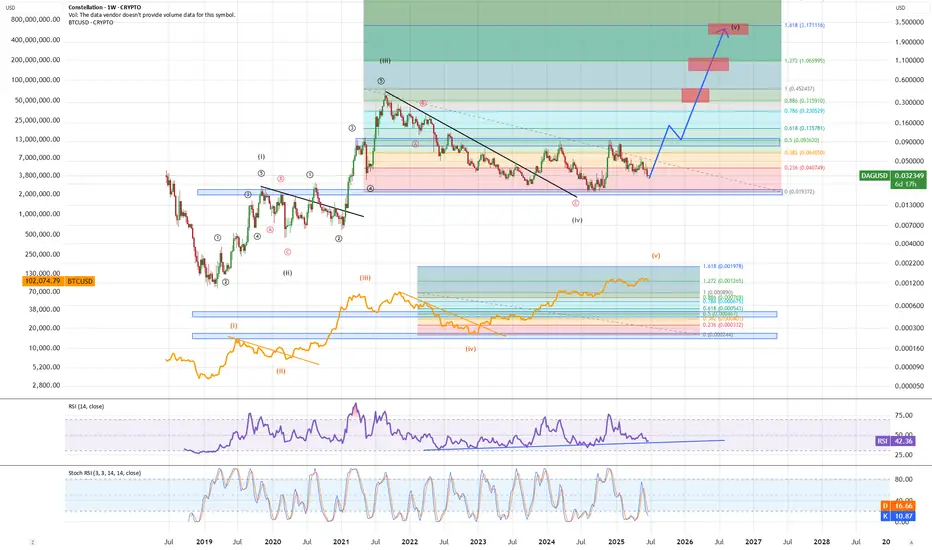Image resolution: width=932 pixels, height=550 pixels.
Task: Click the 0.786 (0.230529) Fibonacci label
Action: (x=804, y=111)
